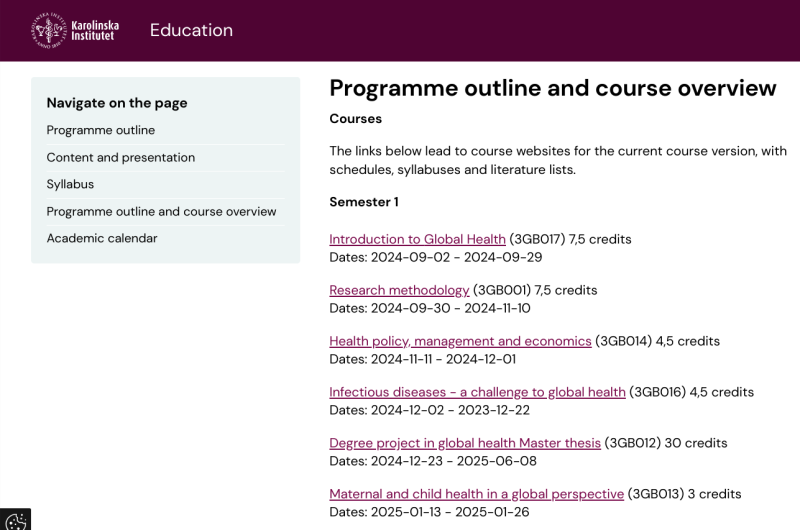
Task: Go to Content and presentation section
Action: (x=120, y=157)
